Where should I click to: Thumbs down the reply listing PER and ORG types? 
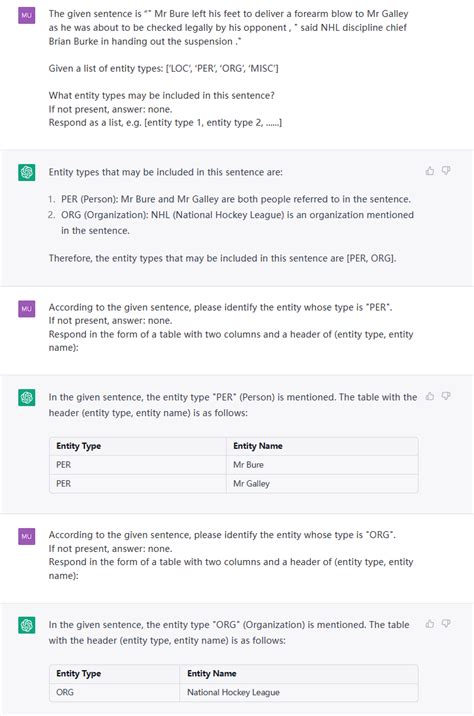tap(446, 171)
